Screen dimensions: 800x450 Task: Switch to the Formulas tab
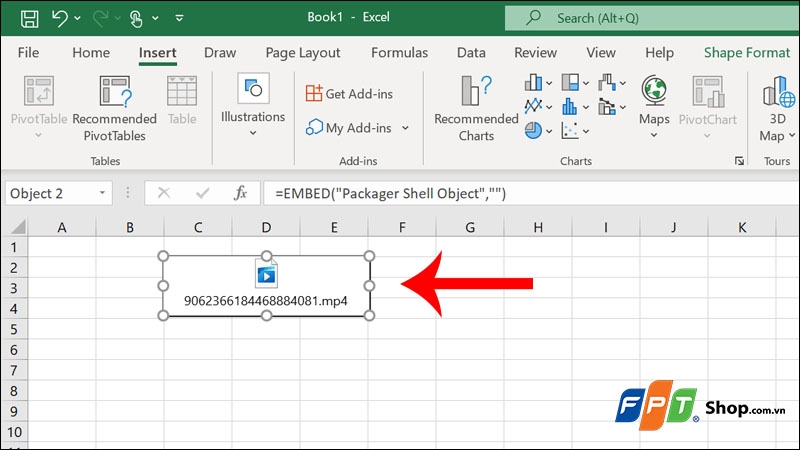399,53
